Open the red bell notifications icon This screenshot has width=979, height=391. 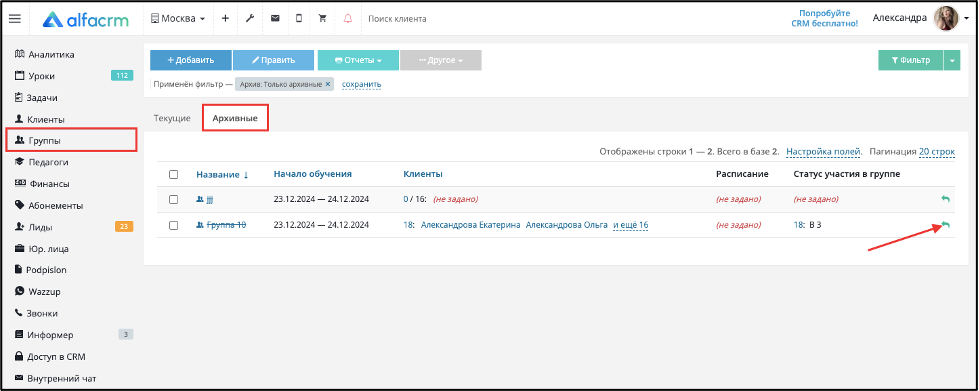pos(348,19)
